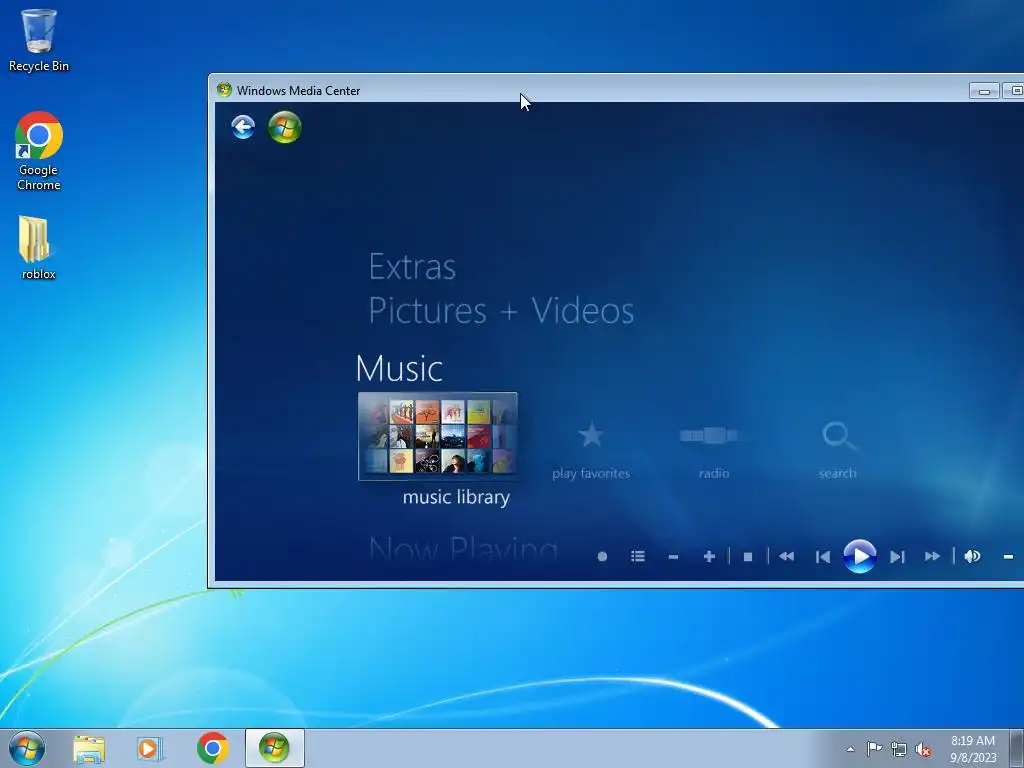Show hidden tray icons arrow
This screenshot has height=768, width=1024.
coord(850,749)
